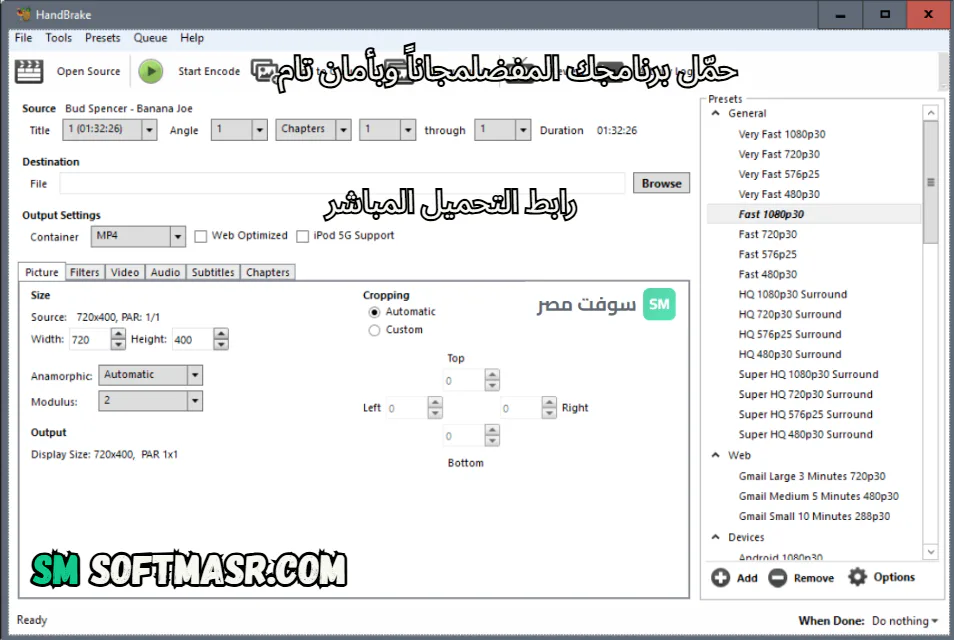Open the Queue menu

(x=150, y=38)
